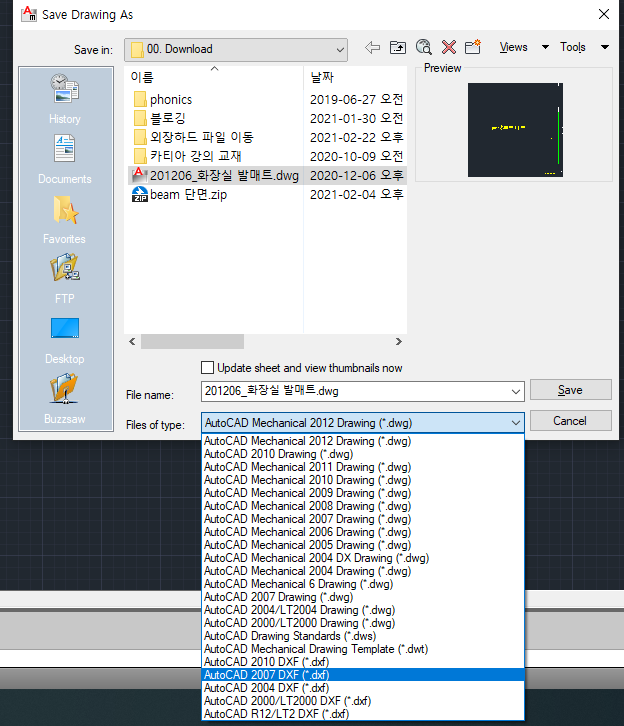Collapse the Files of type combo box
The image size is (624, 726).
[x=516, y=423]
